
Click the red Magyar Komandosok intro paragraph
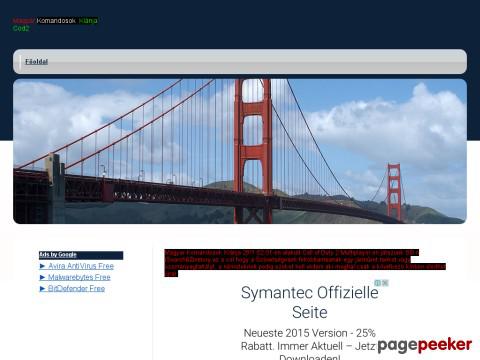click(305, 263)
